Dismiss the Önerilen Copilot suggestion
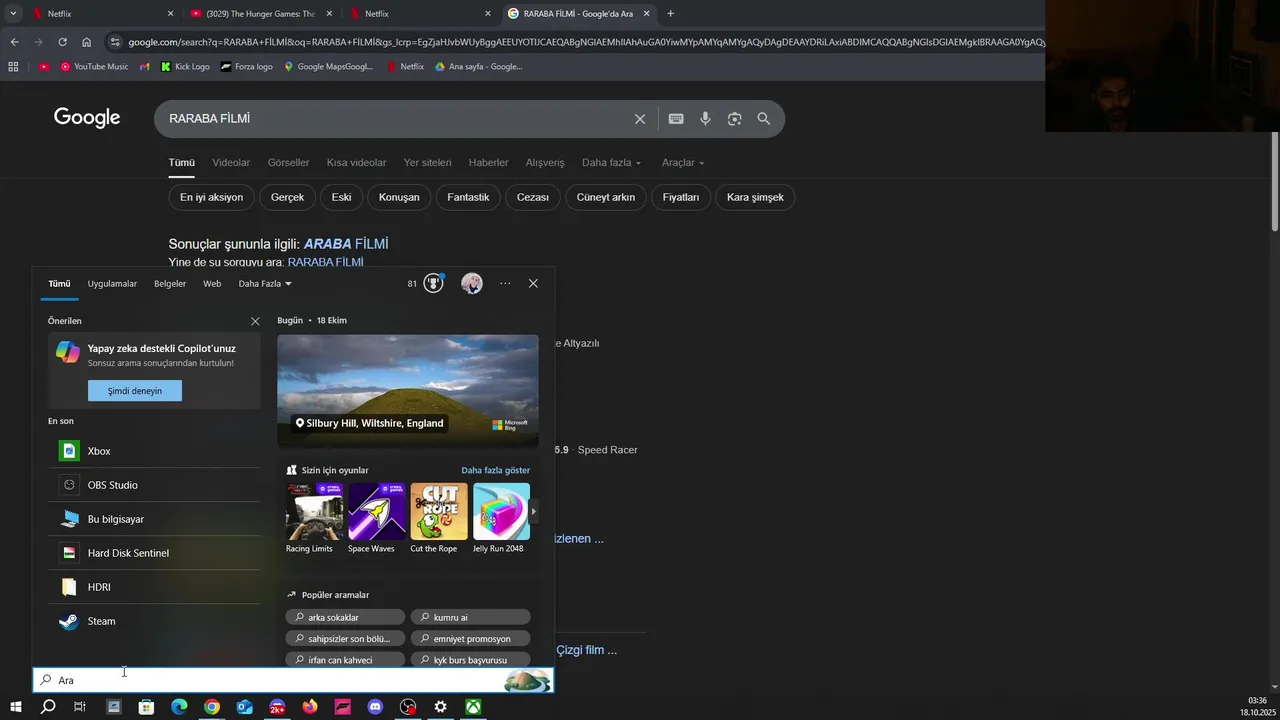The image size is (1280, 720). pos(255,322)
